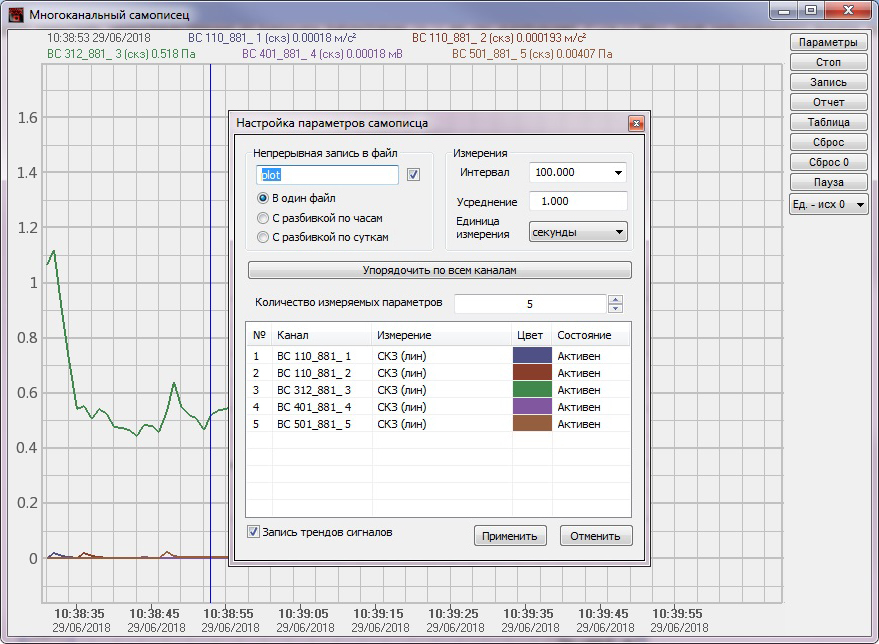The width and height of the screenshot is (879, 644).
Task: Click the purple color swatch of channel 4
Action: [x=532, y=407]
